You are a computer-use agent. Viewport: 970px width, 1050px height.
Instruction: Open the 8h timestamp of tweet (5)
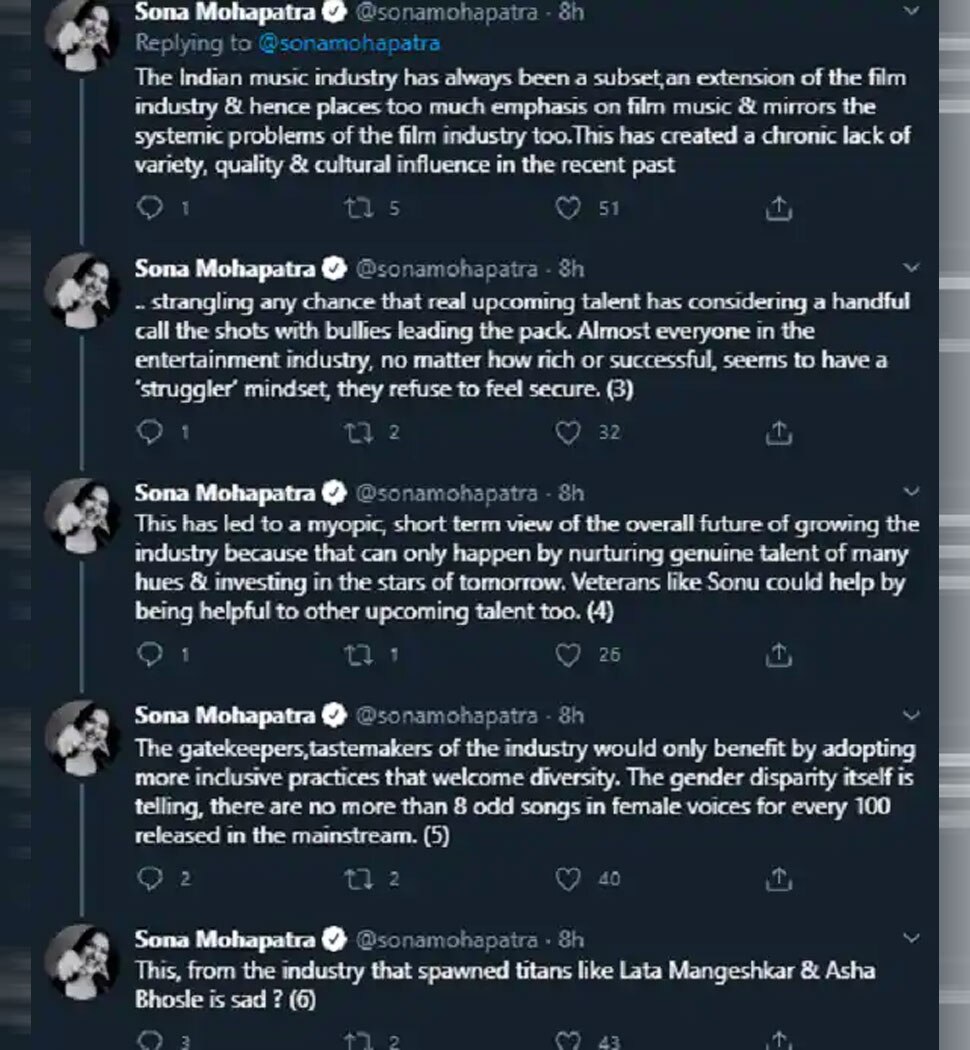tap(571, 716)
